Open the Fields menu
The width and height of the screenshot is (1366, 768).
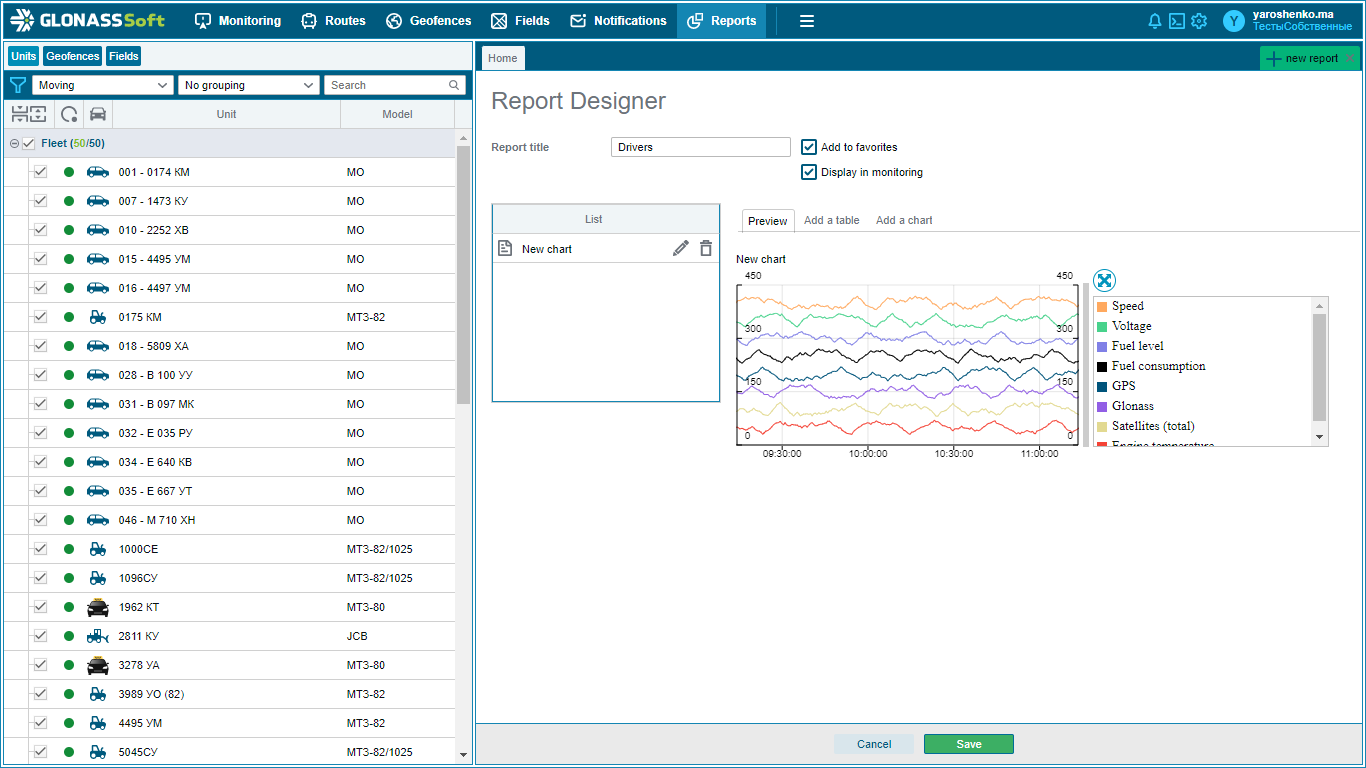point(520,21)
